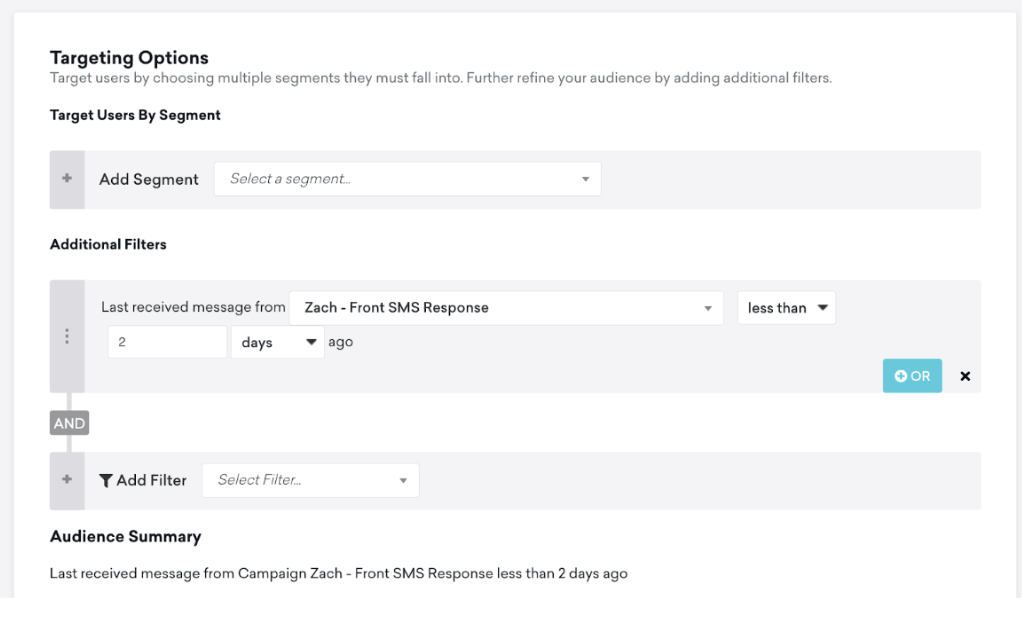Open the 'less than' comparison dropdown

[786, 308]
